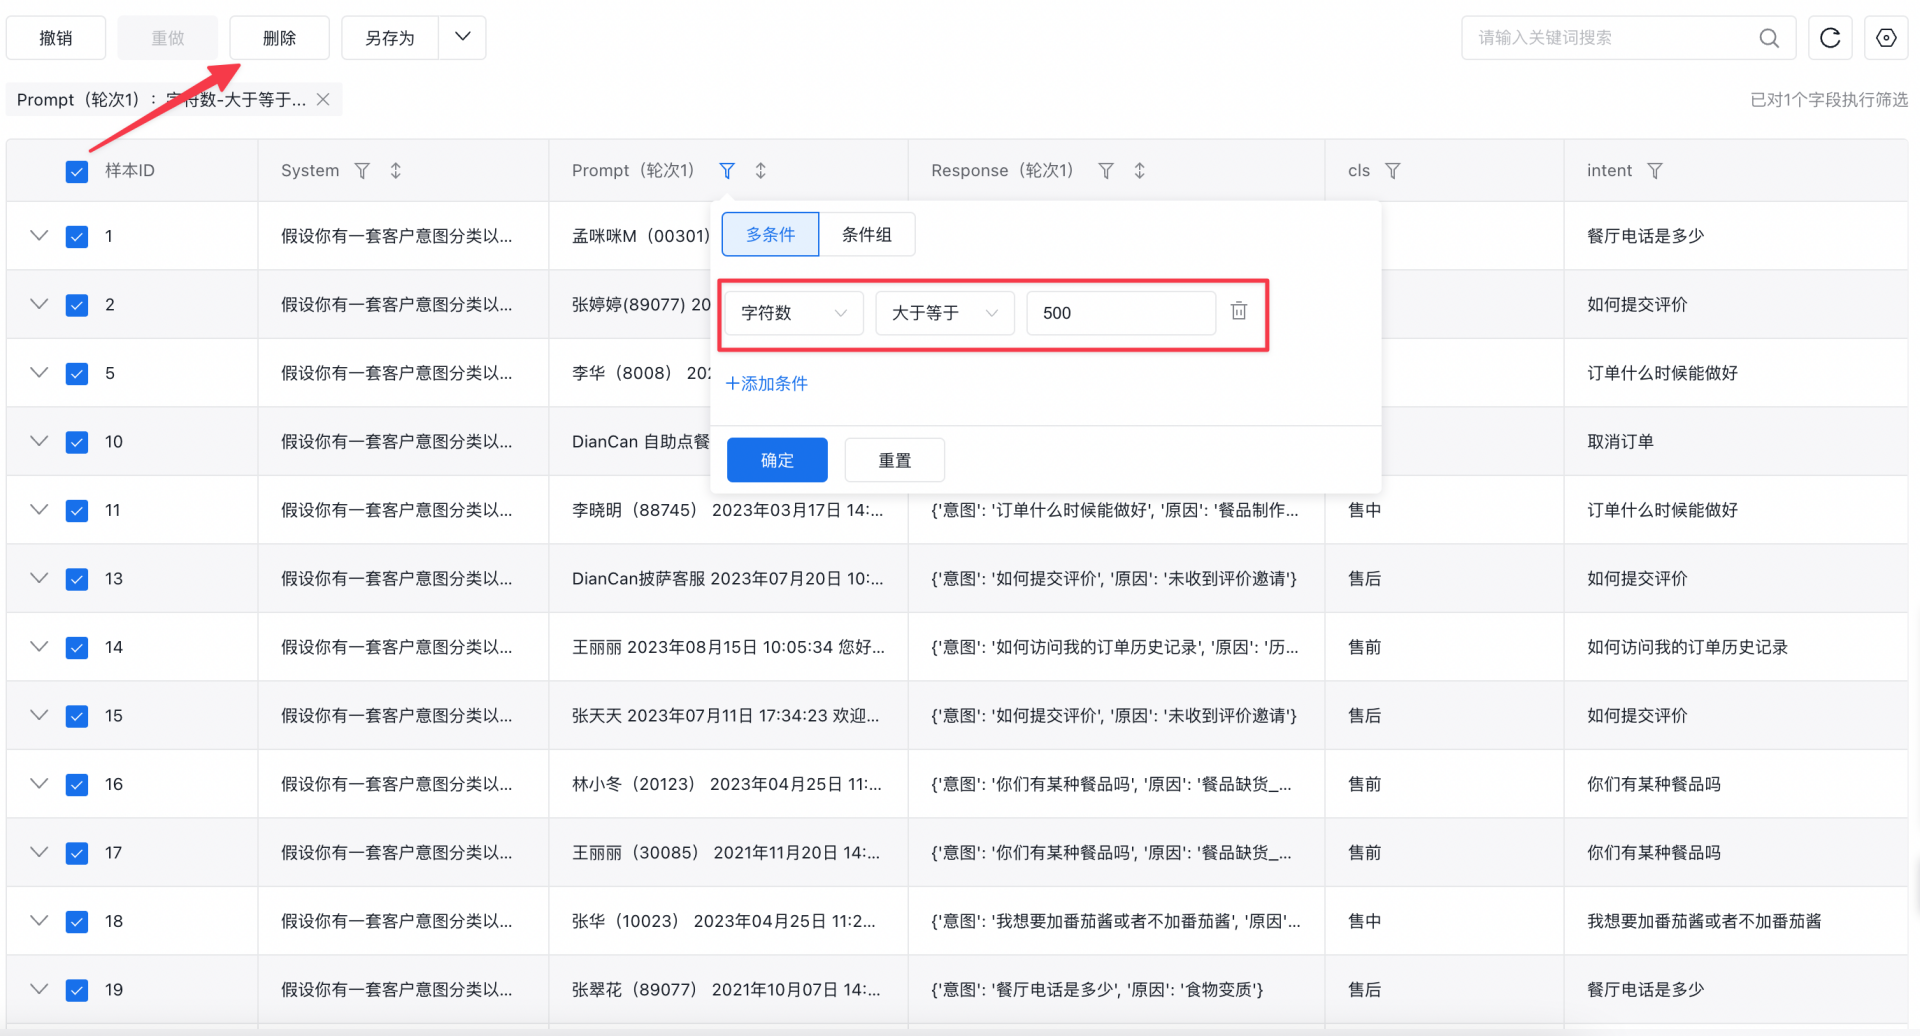Viewport: 1920px width, 1036px height.
Task: Click the 撤销 button
Action: click(x=56, y=38)
